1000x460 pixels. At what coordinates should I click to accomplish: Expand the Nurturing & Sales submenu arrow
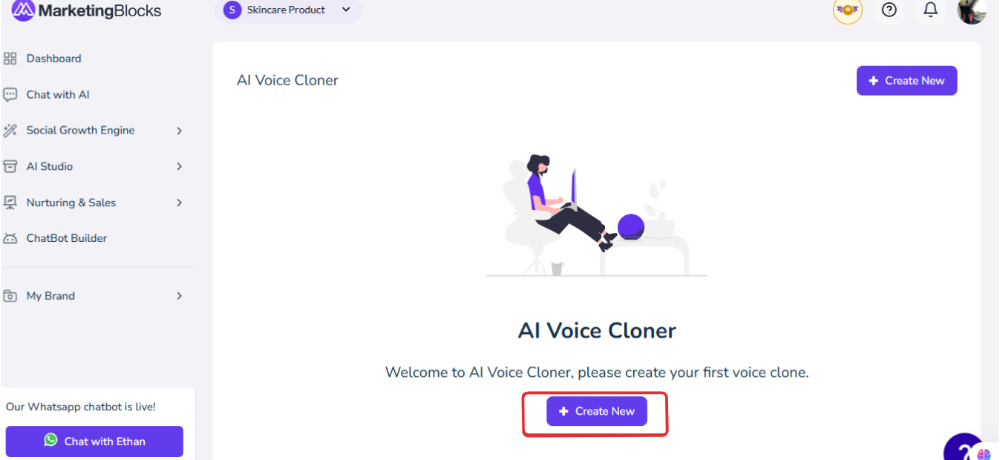[179, 203]
